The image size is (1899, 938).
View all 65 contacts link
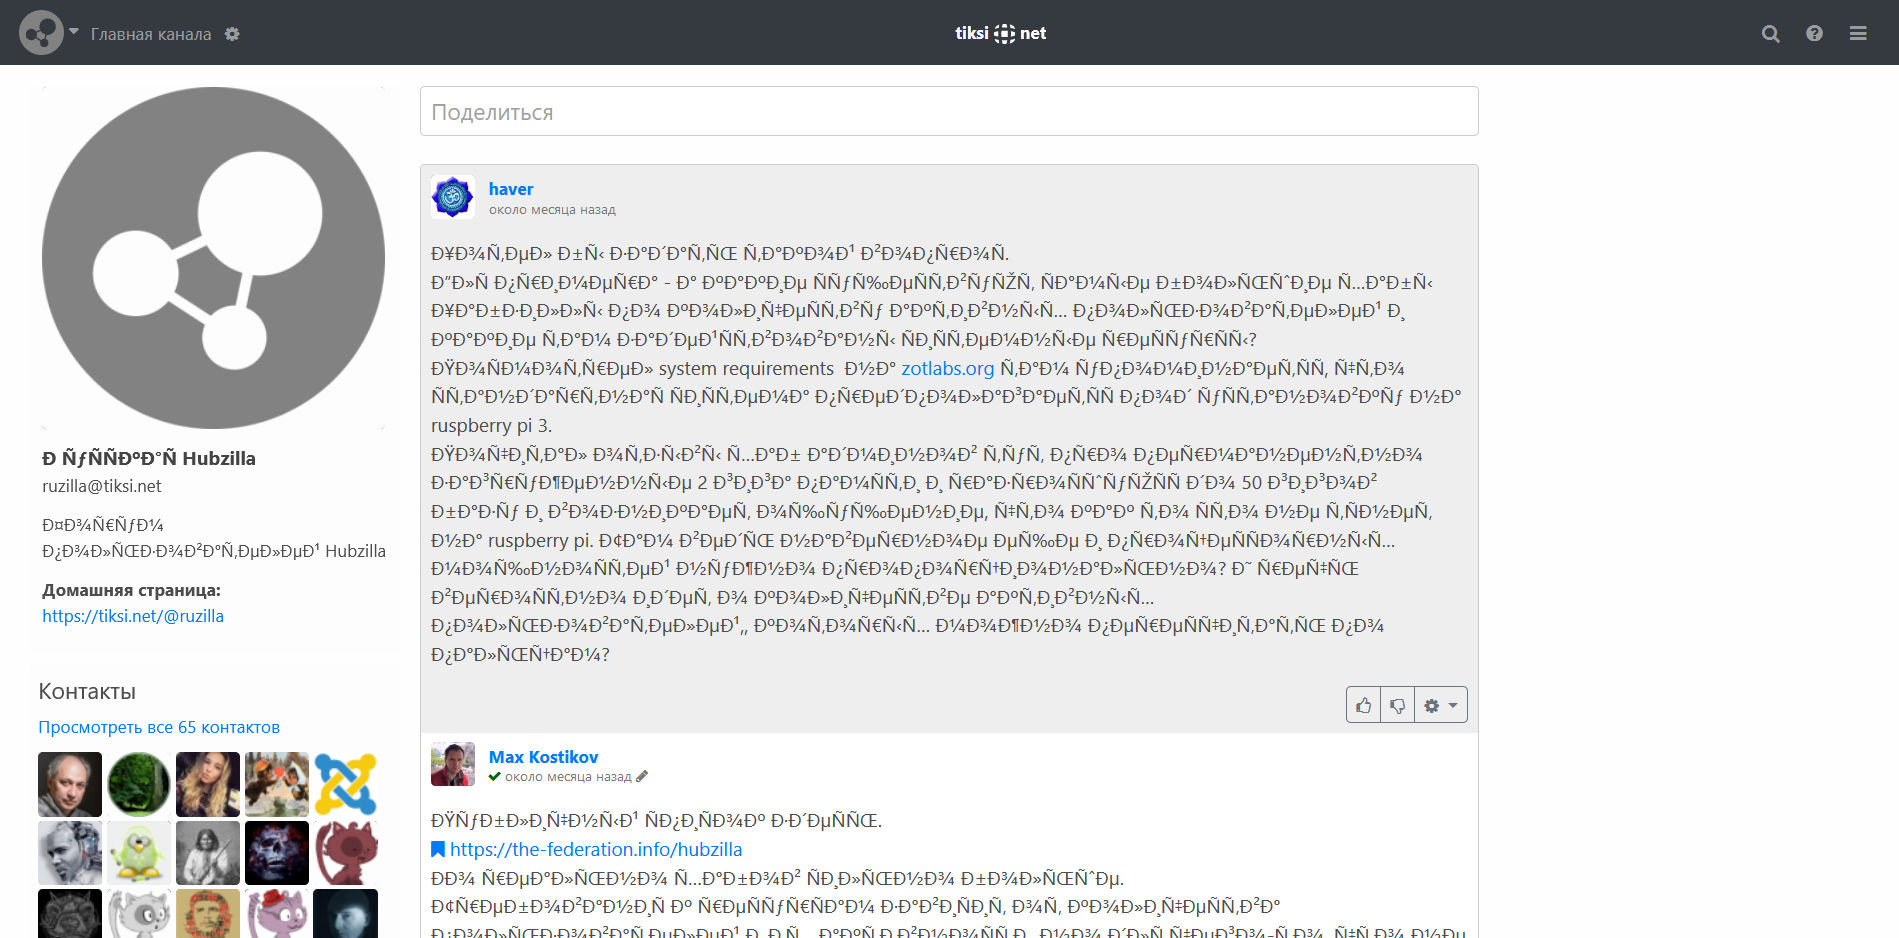coord(159,727)
